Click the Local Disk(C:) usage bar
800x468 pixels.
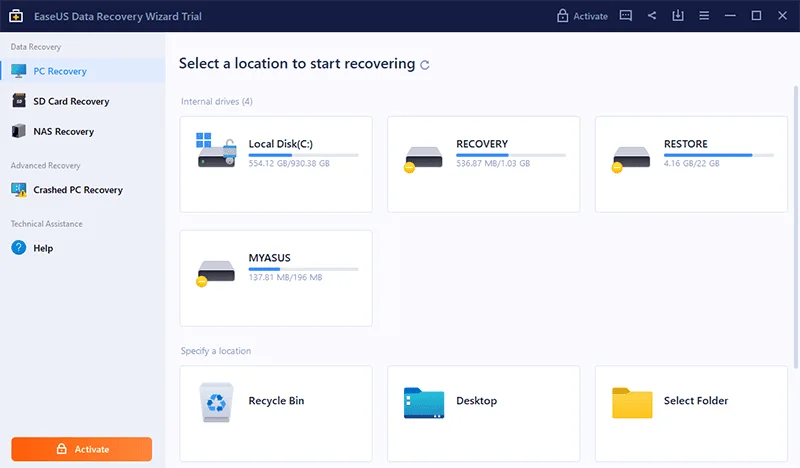[x=303, y=155]
